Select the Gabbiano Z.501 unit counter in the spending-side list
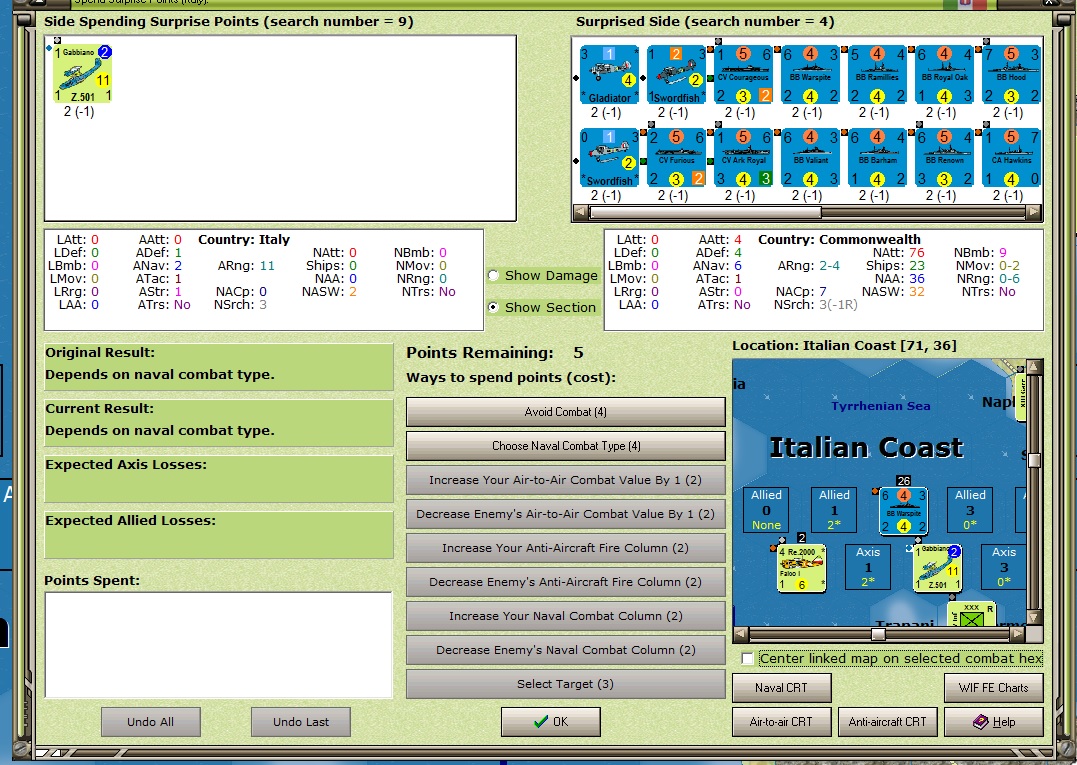 [x=82, y=74]
